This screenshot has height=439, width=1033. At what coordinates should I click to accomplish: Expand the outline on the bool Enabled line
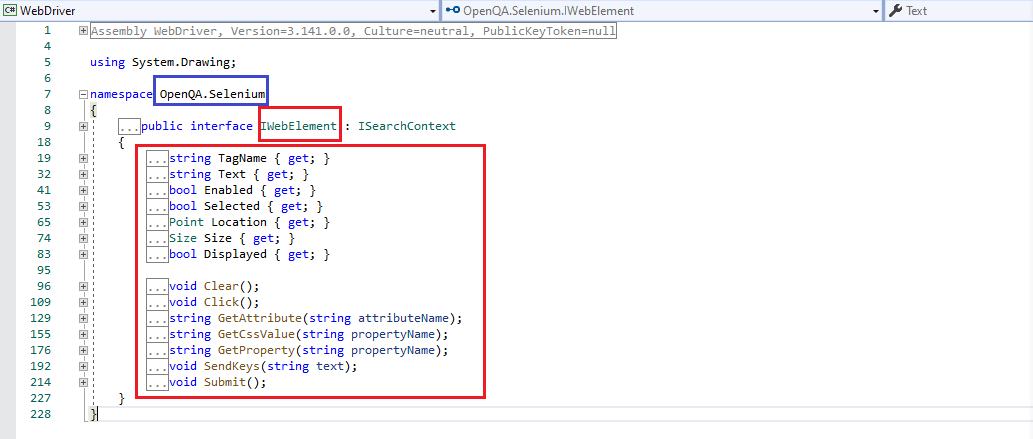tap(83, 190)
